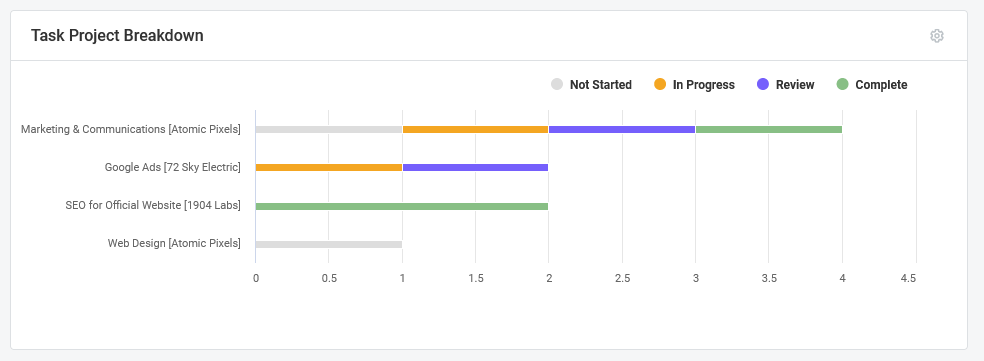Toggle the Complete legend series
This screenshot has height=361, width=984.
pyautogui.click(x=872, y=85)
